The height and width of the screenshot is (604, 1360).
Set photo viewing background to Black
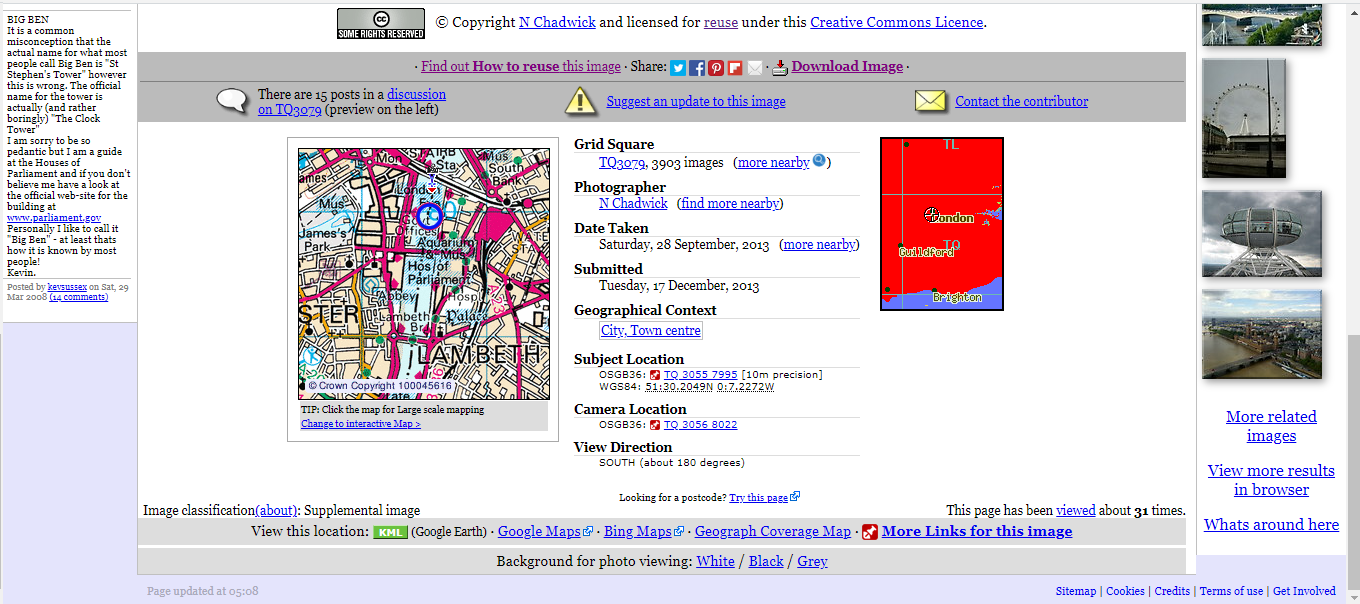point(766,561)
